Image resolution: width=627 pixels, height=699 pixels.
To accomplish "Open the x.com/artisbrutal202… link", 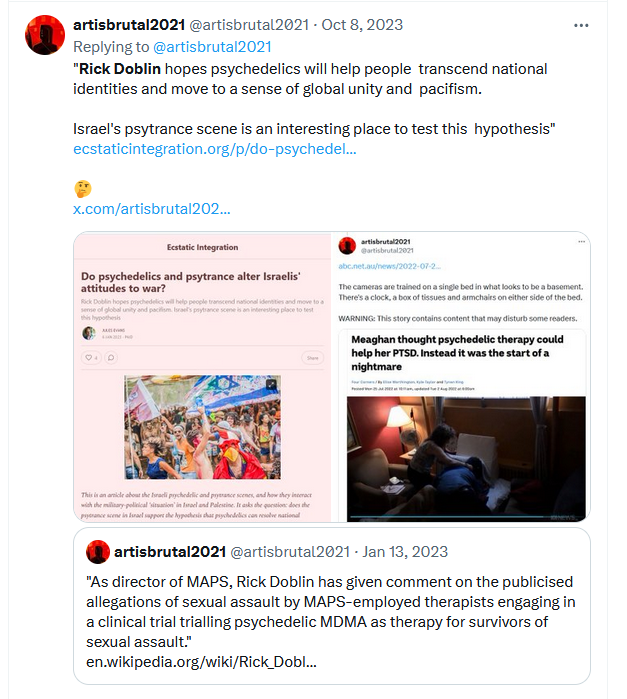I will pyautogui.click(x=152, y=209).
